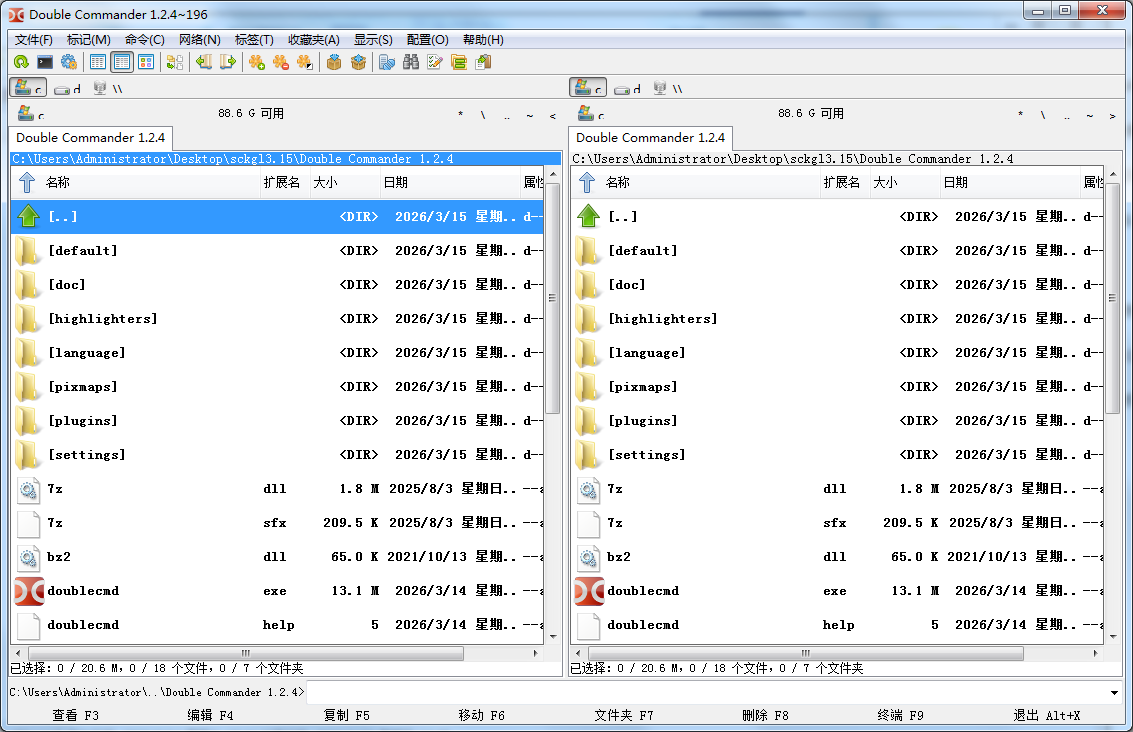Open the terminal window toolbar icon

(x=44, y=62)
